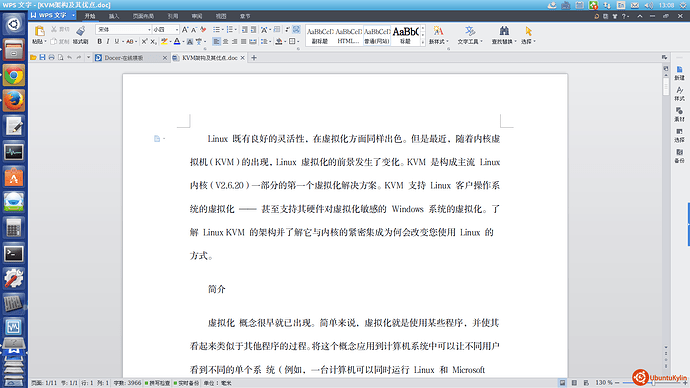Toggle bold formatting
Viewport: 690px width, 388px height.
click(x=99, y=41)
